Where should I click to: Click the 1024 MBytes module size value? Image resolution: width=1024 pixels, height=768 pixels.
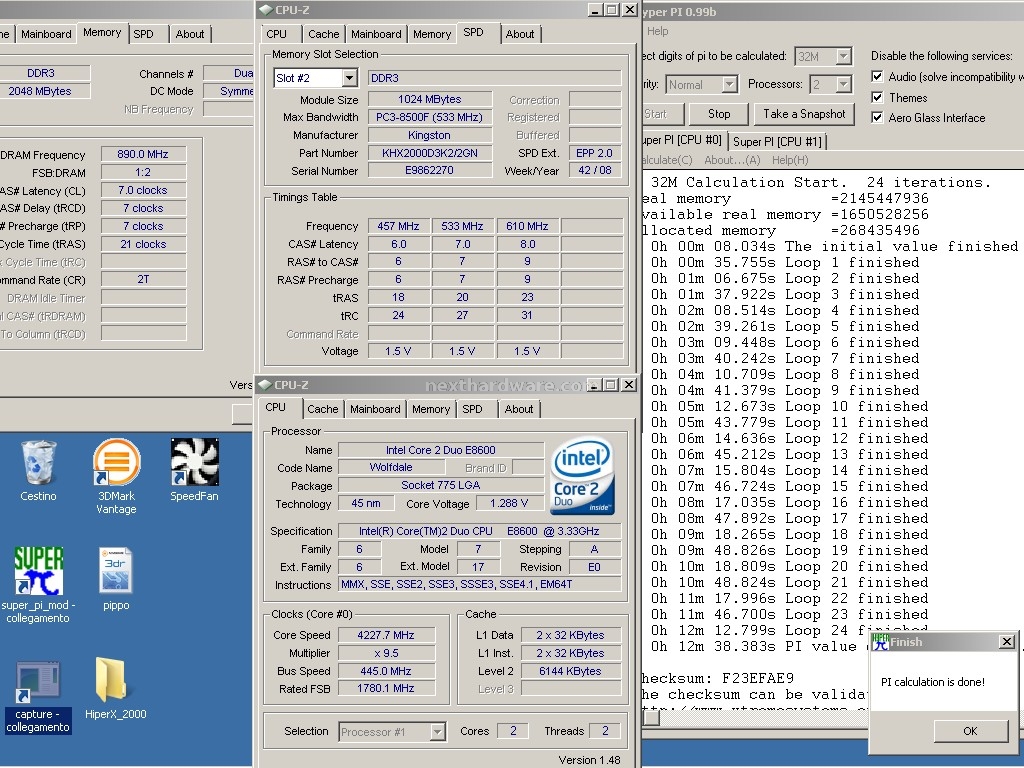pos(430,99)
